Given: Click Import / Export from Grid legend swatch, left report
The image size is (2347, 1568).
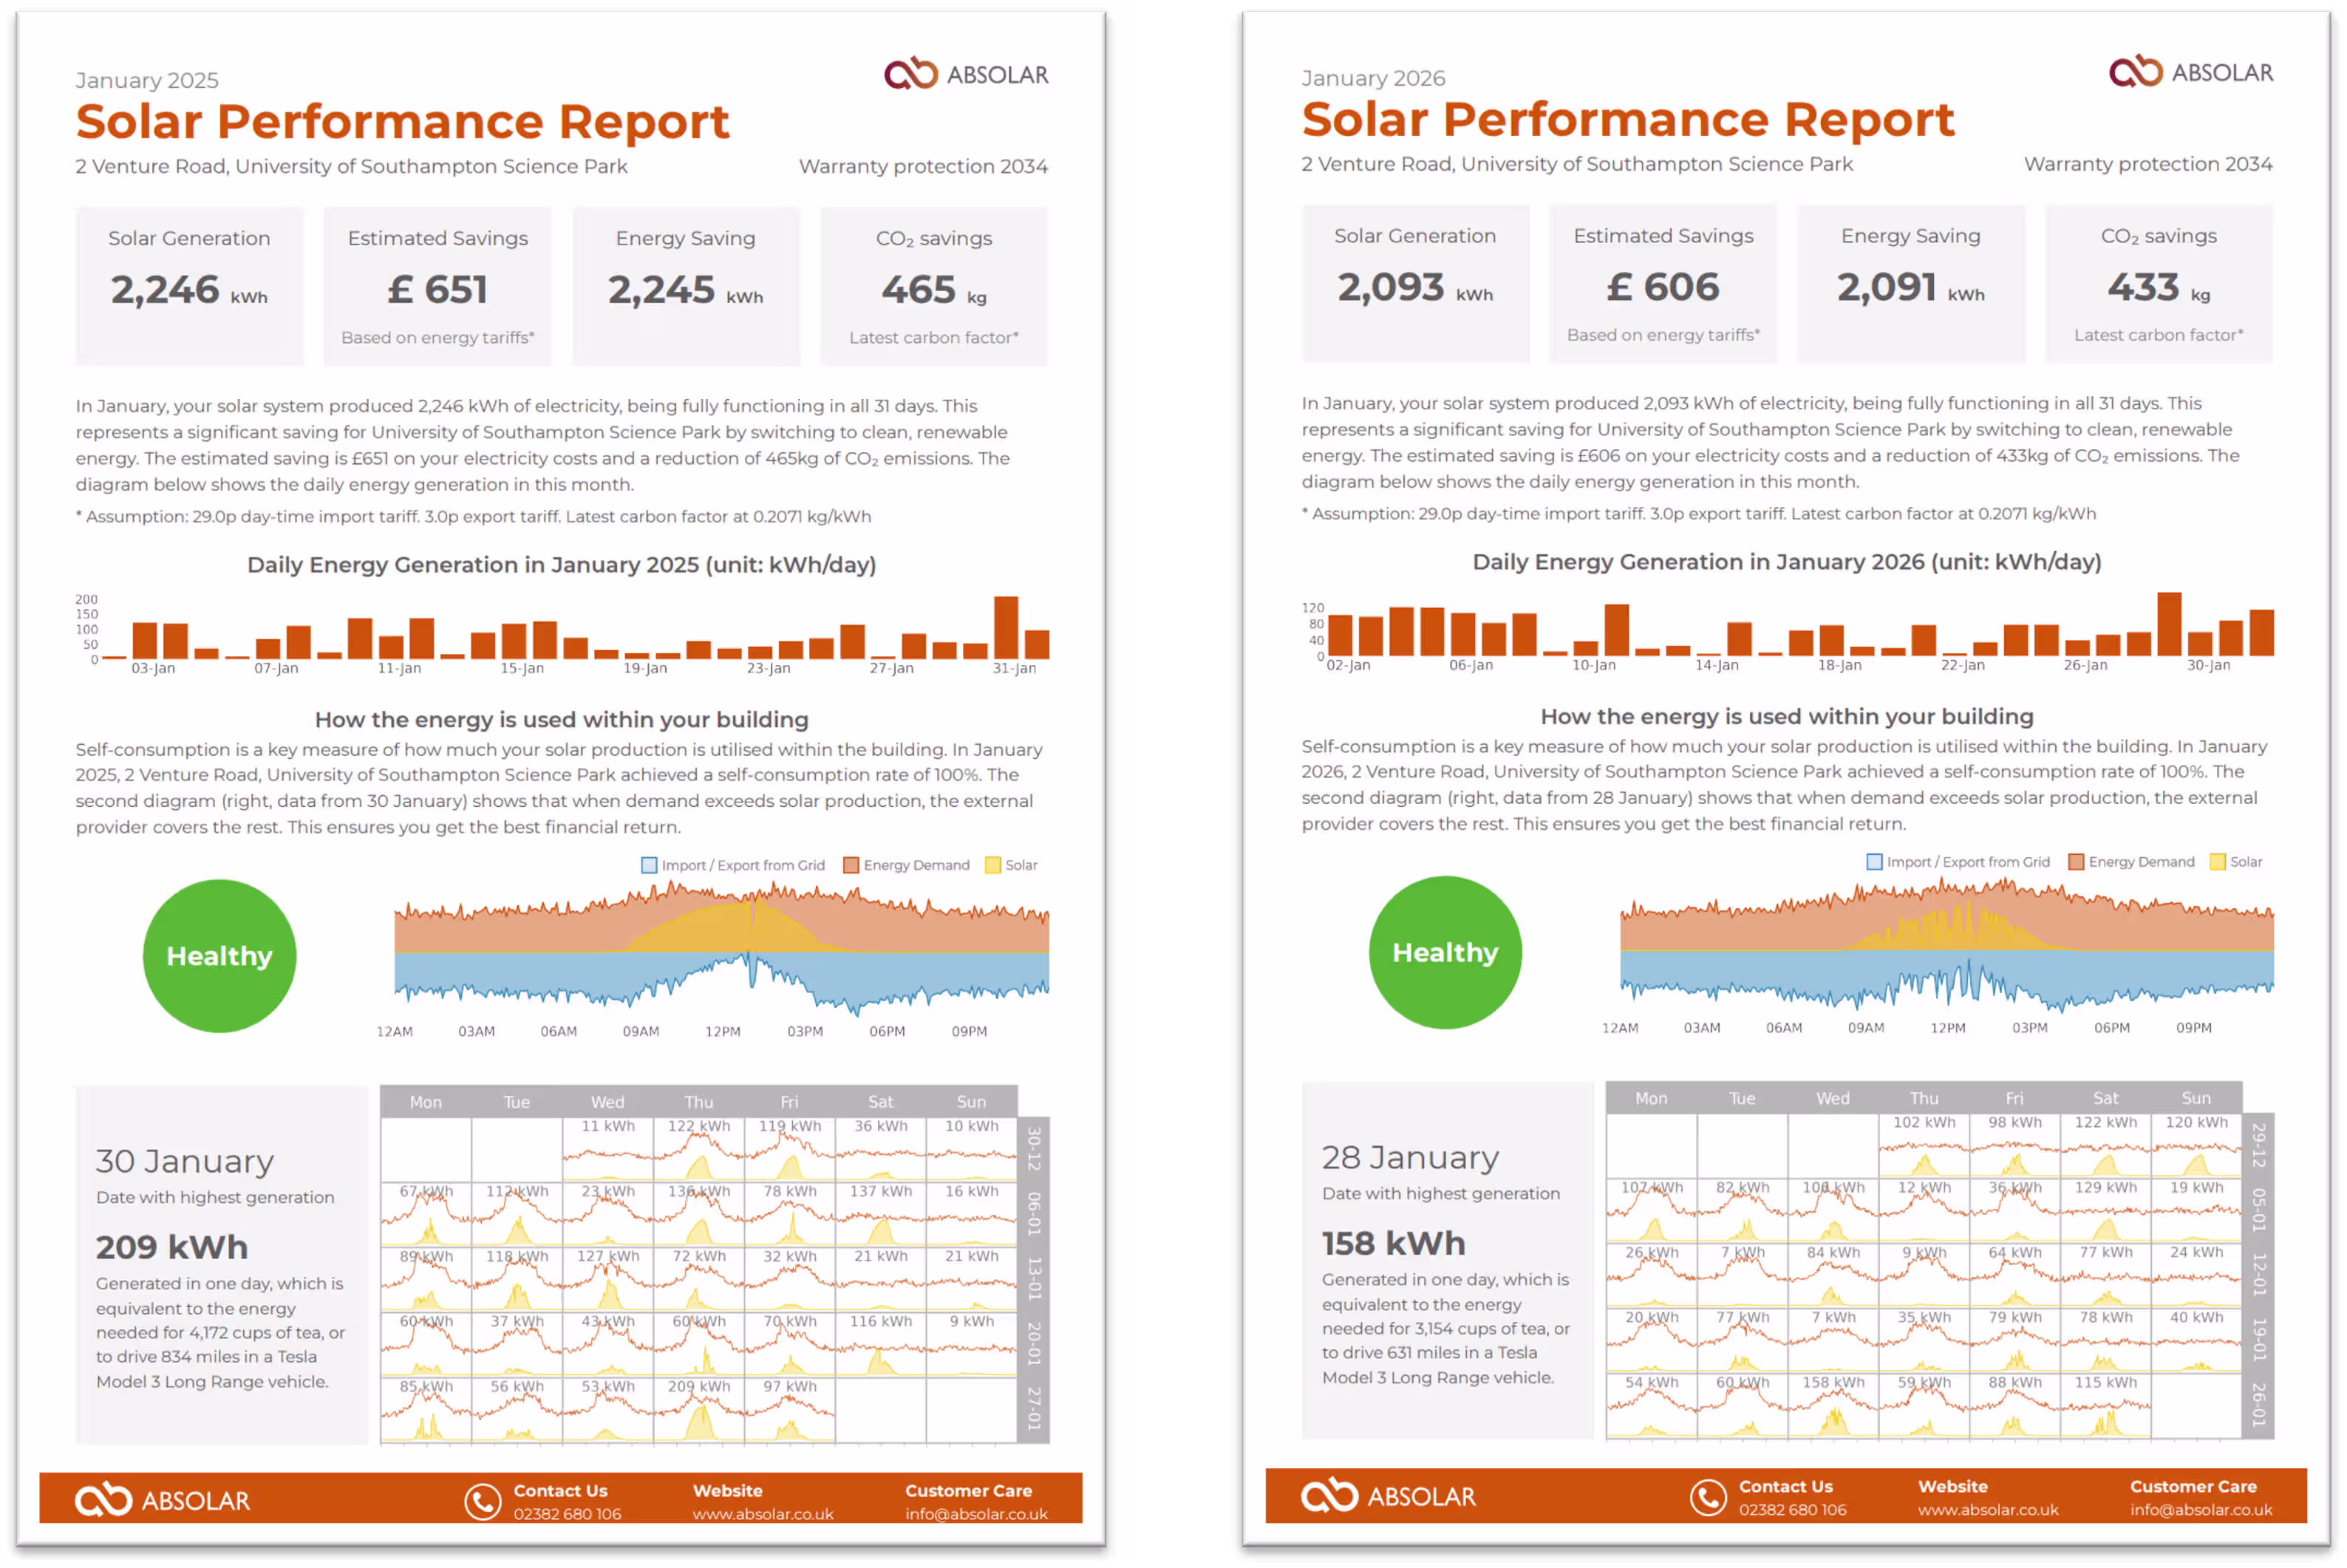Looking at the screenshot, I should tap(649, 865).
